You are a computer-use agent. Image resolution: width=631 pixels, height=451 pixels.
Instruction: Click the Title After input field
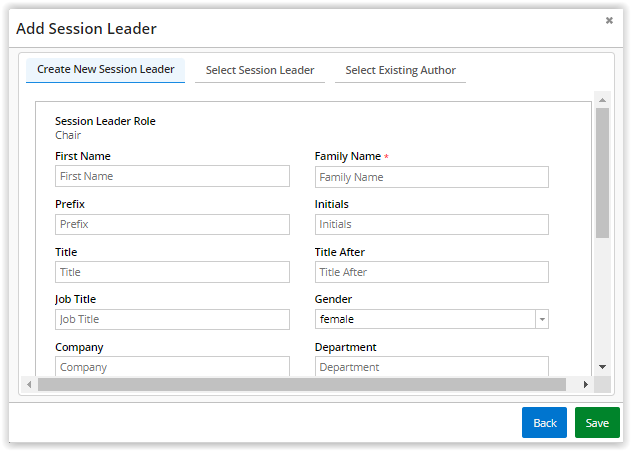tap(431, 272)
